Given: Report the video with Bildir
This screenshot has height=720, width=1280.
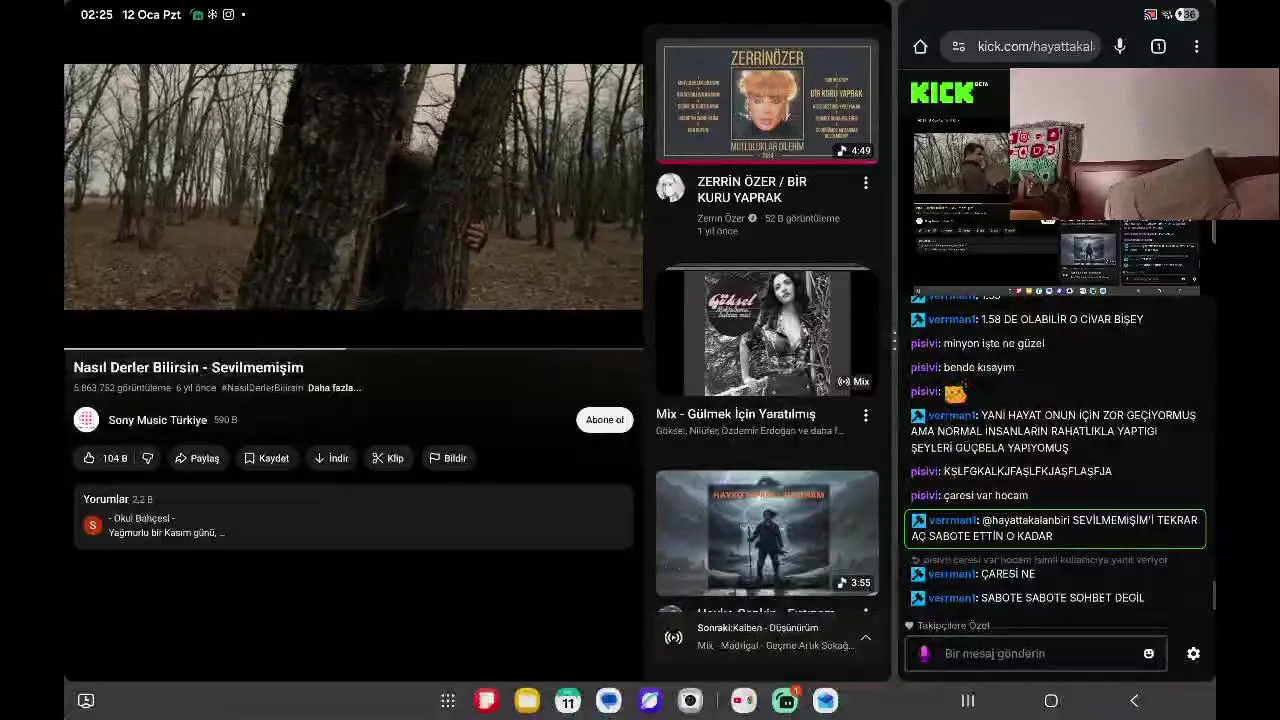Looking at the screenshot, I should [x=448, y=458].
